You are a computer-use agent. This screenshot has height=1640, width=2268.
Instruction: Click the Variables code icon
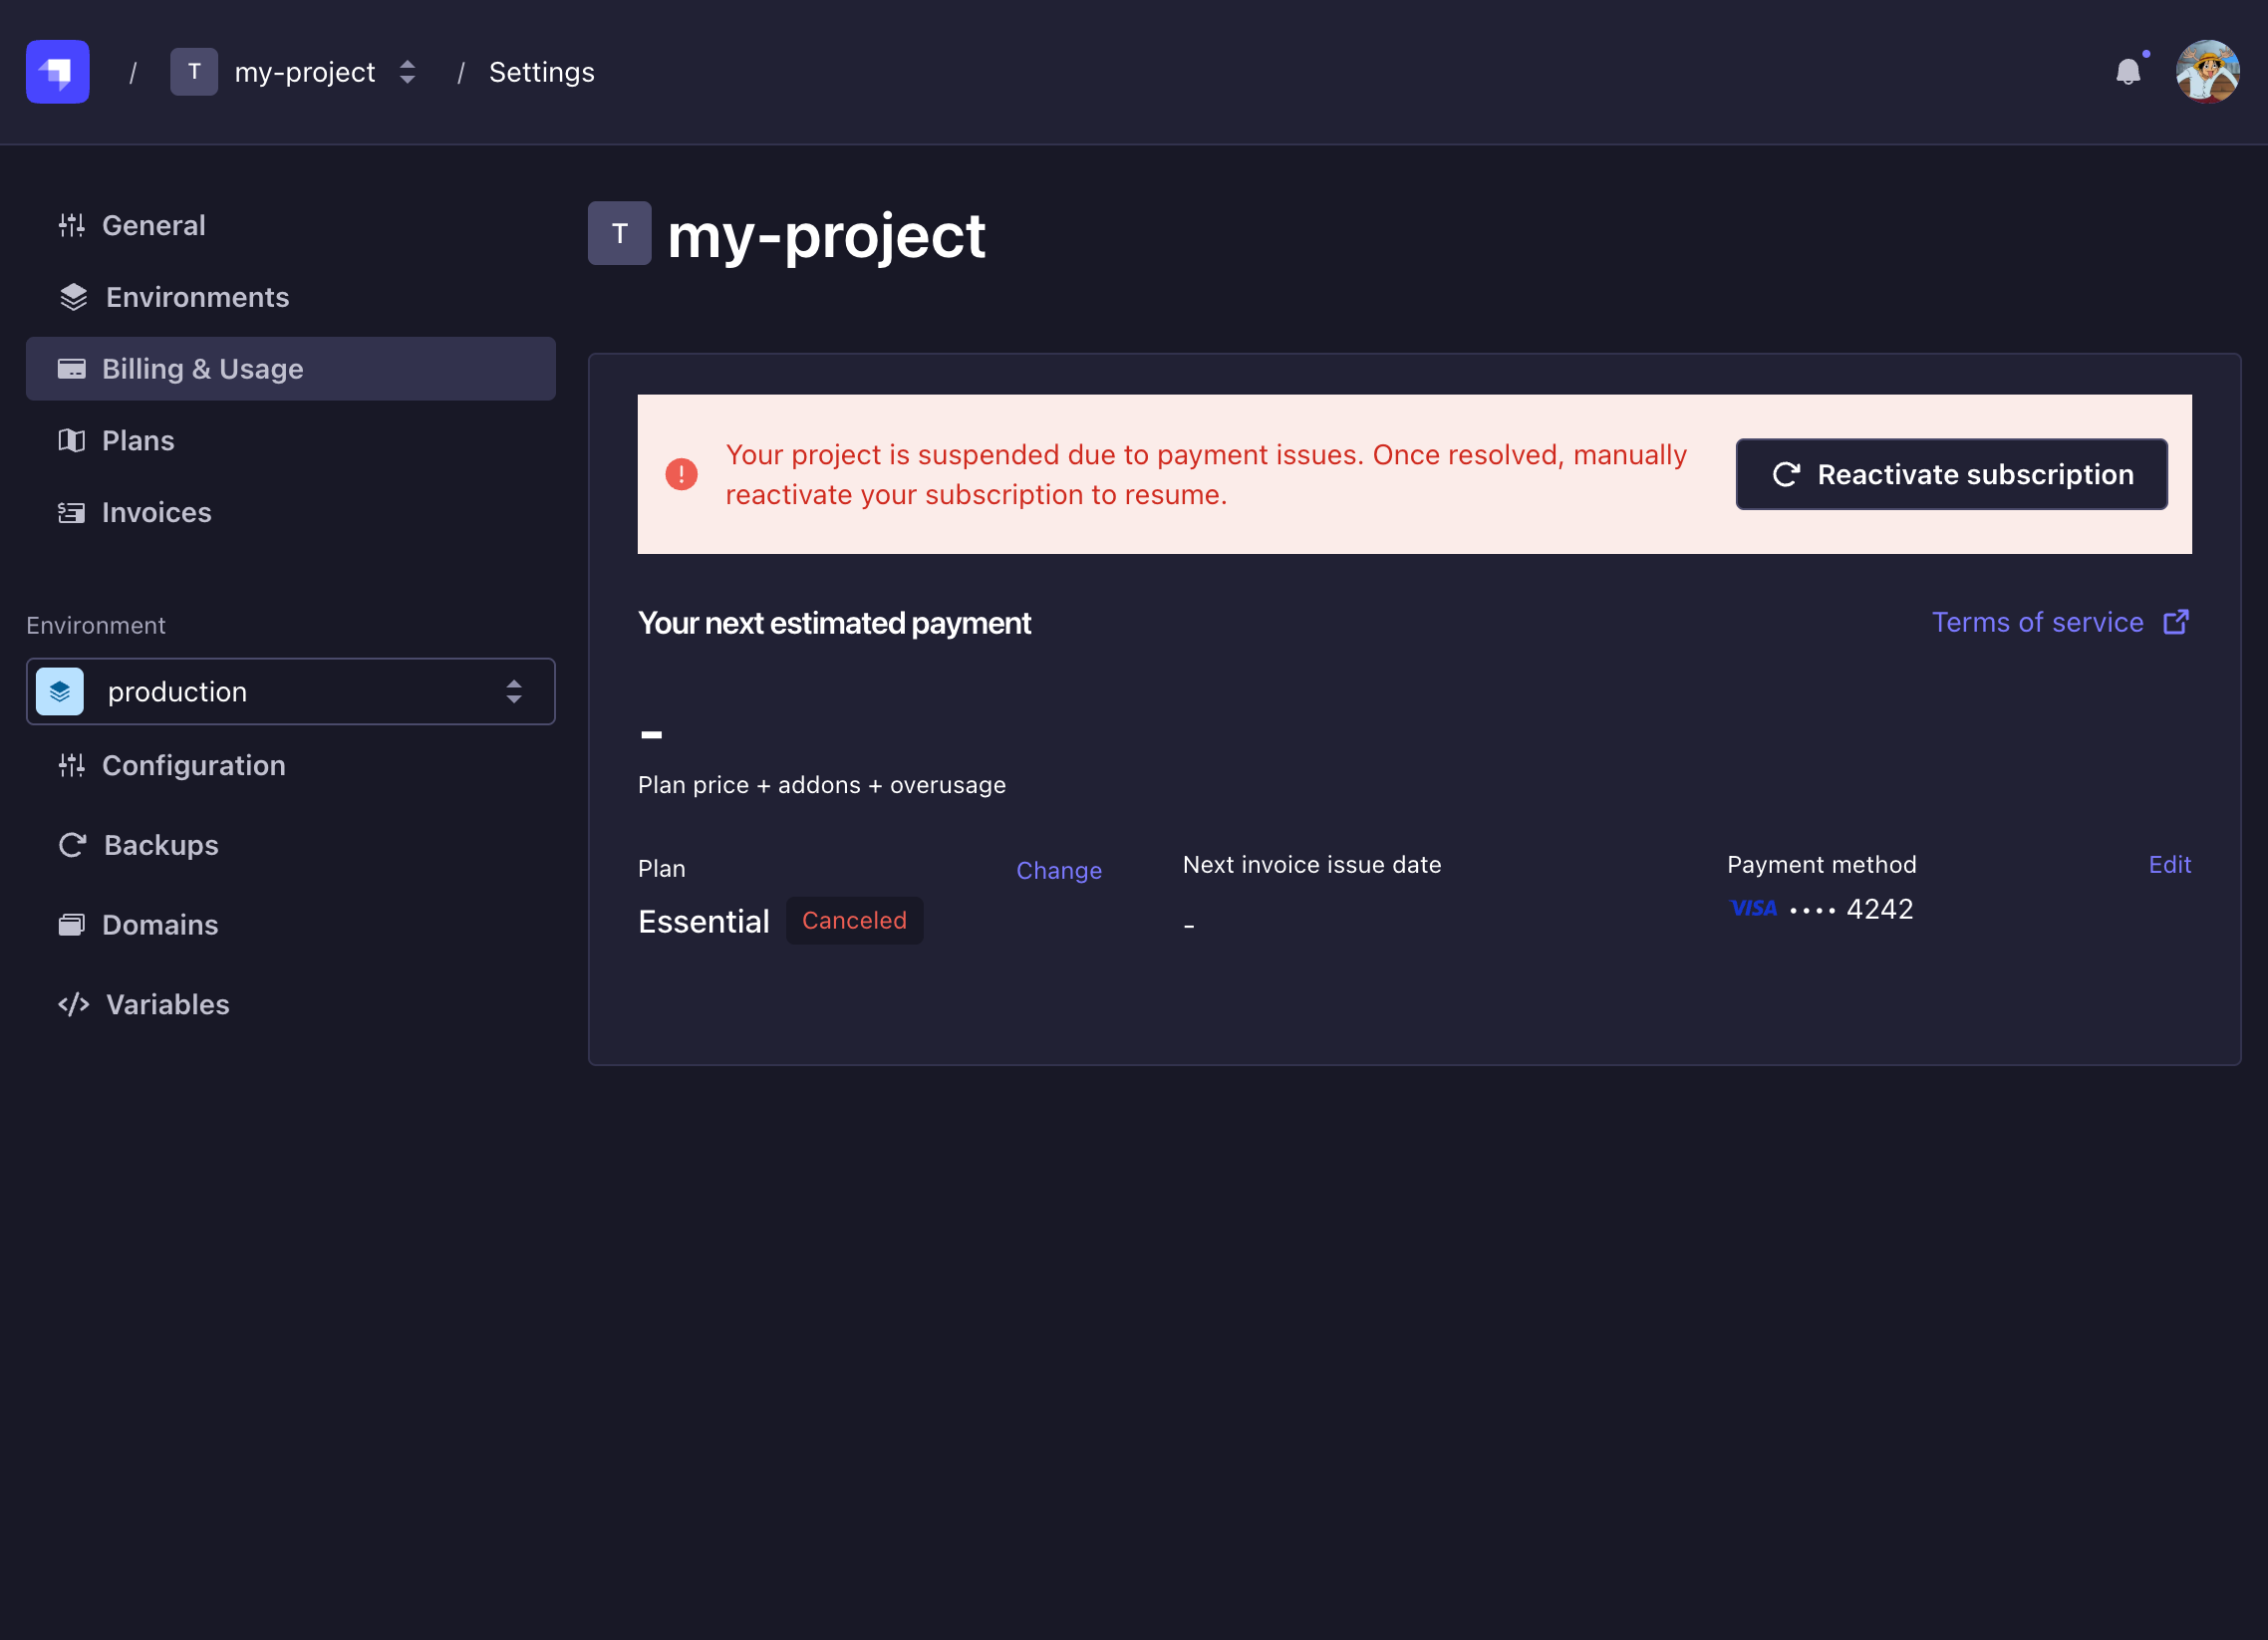pos(73,1005)
